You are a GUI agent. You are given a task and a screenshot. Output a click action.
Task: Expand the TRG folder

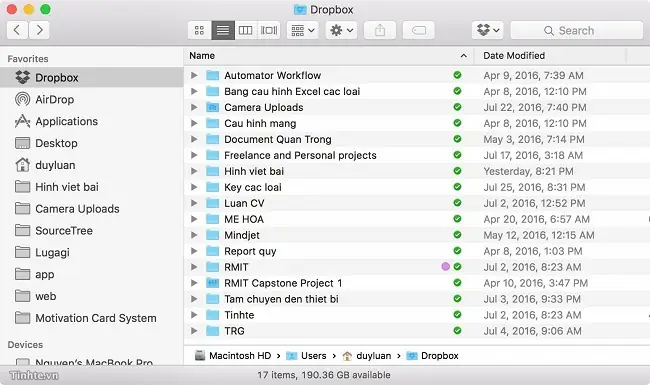pos(194,331)
